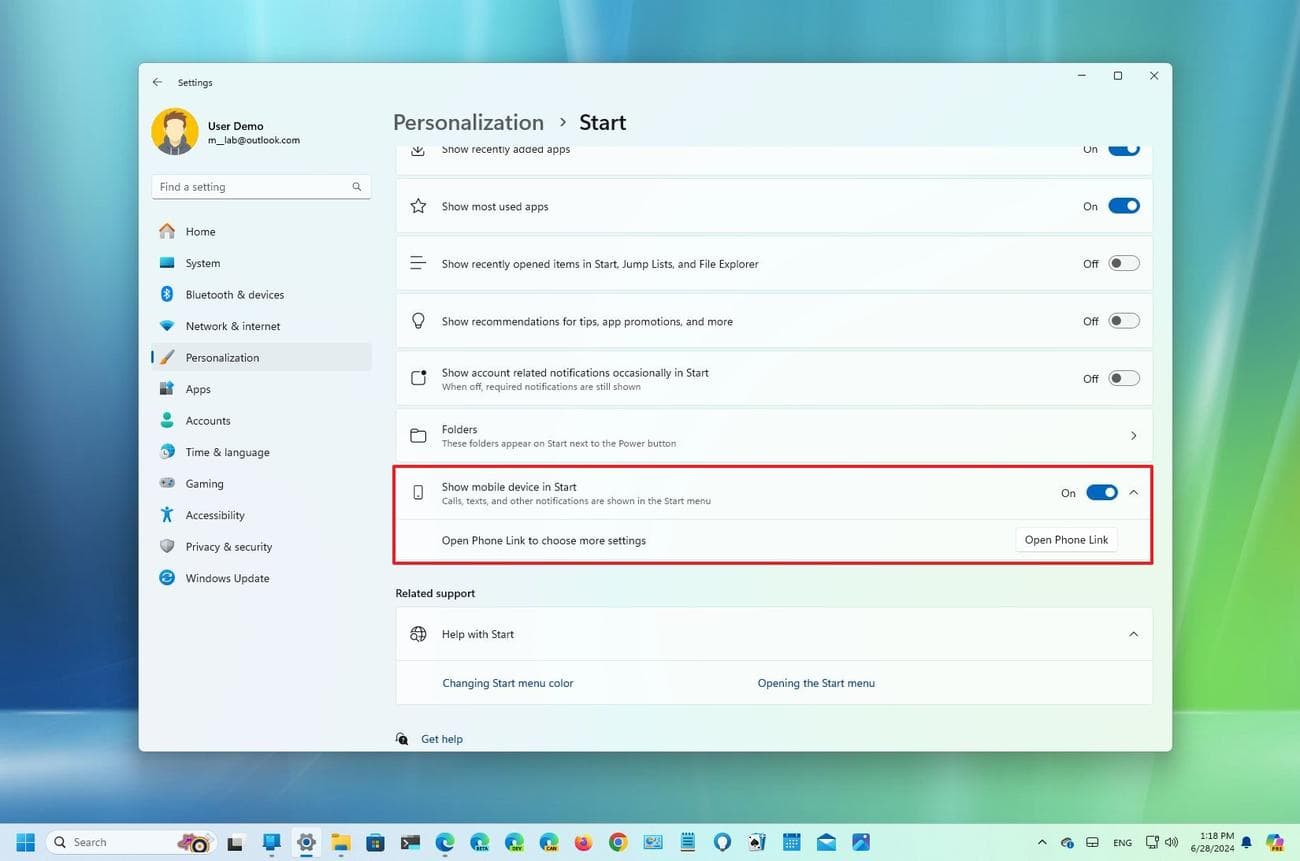Open Changing Start menu color link
1300x861 pixels.
coord(508,683)
